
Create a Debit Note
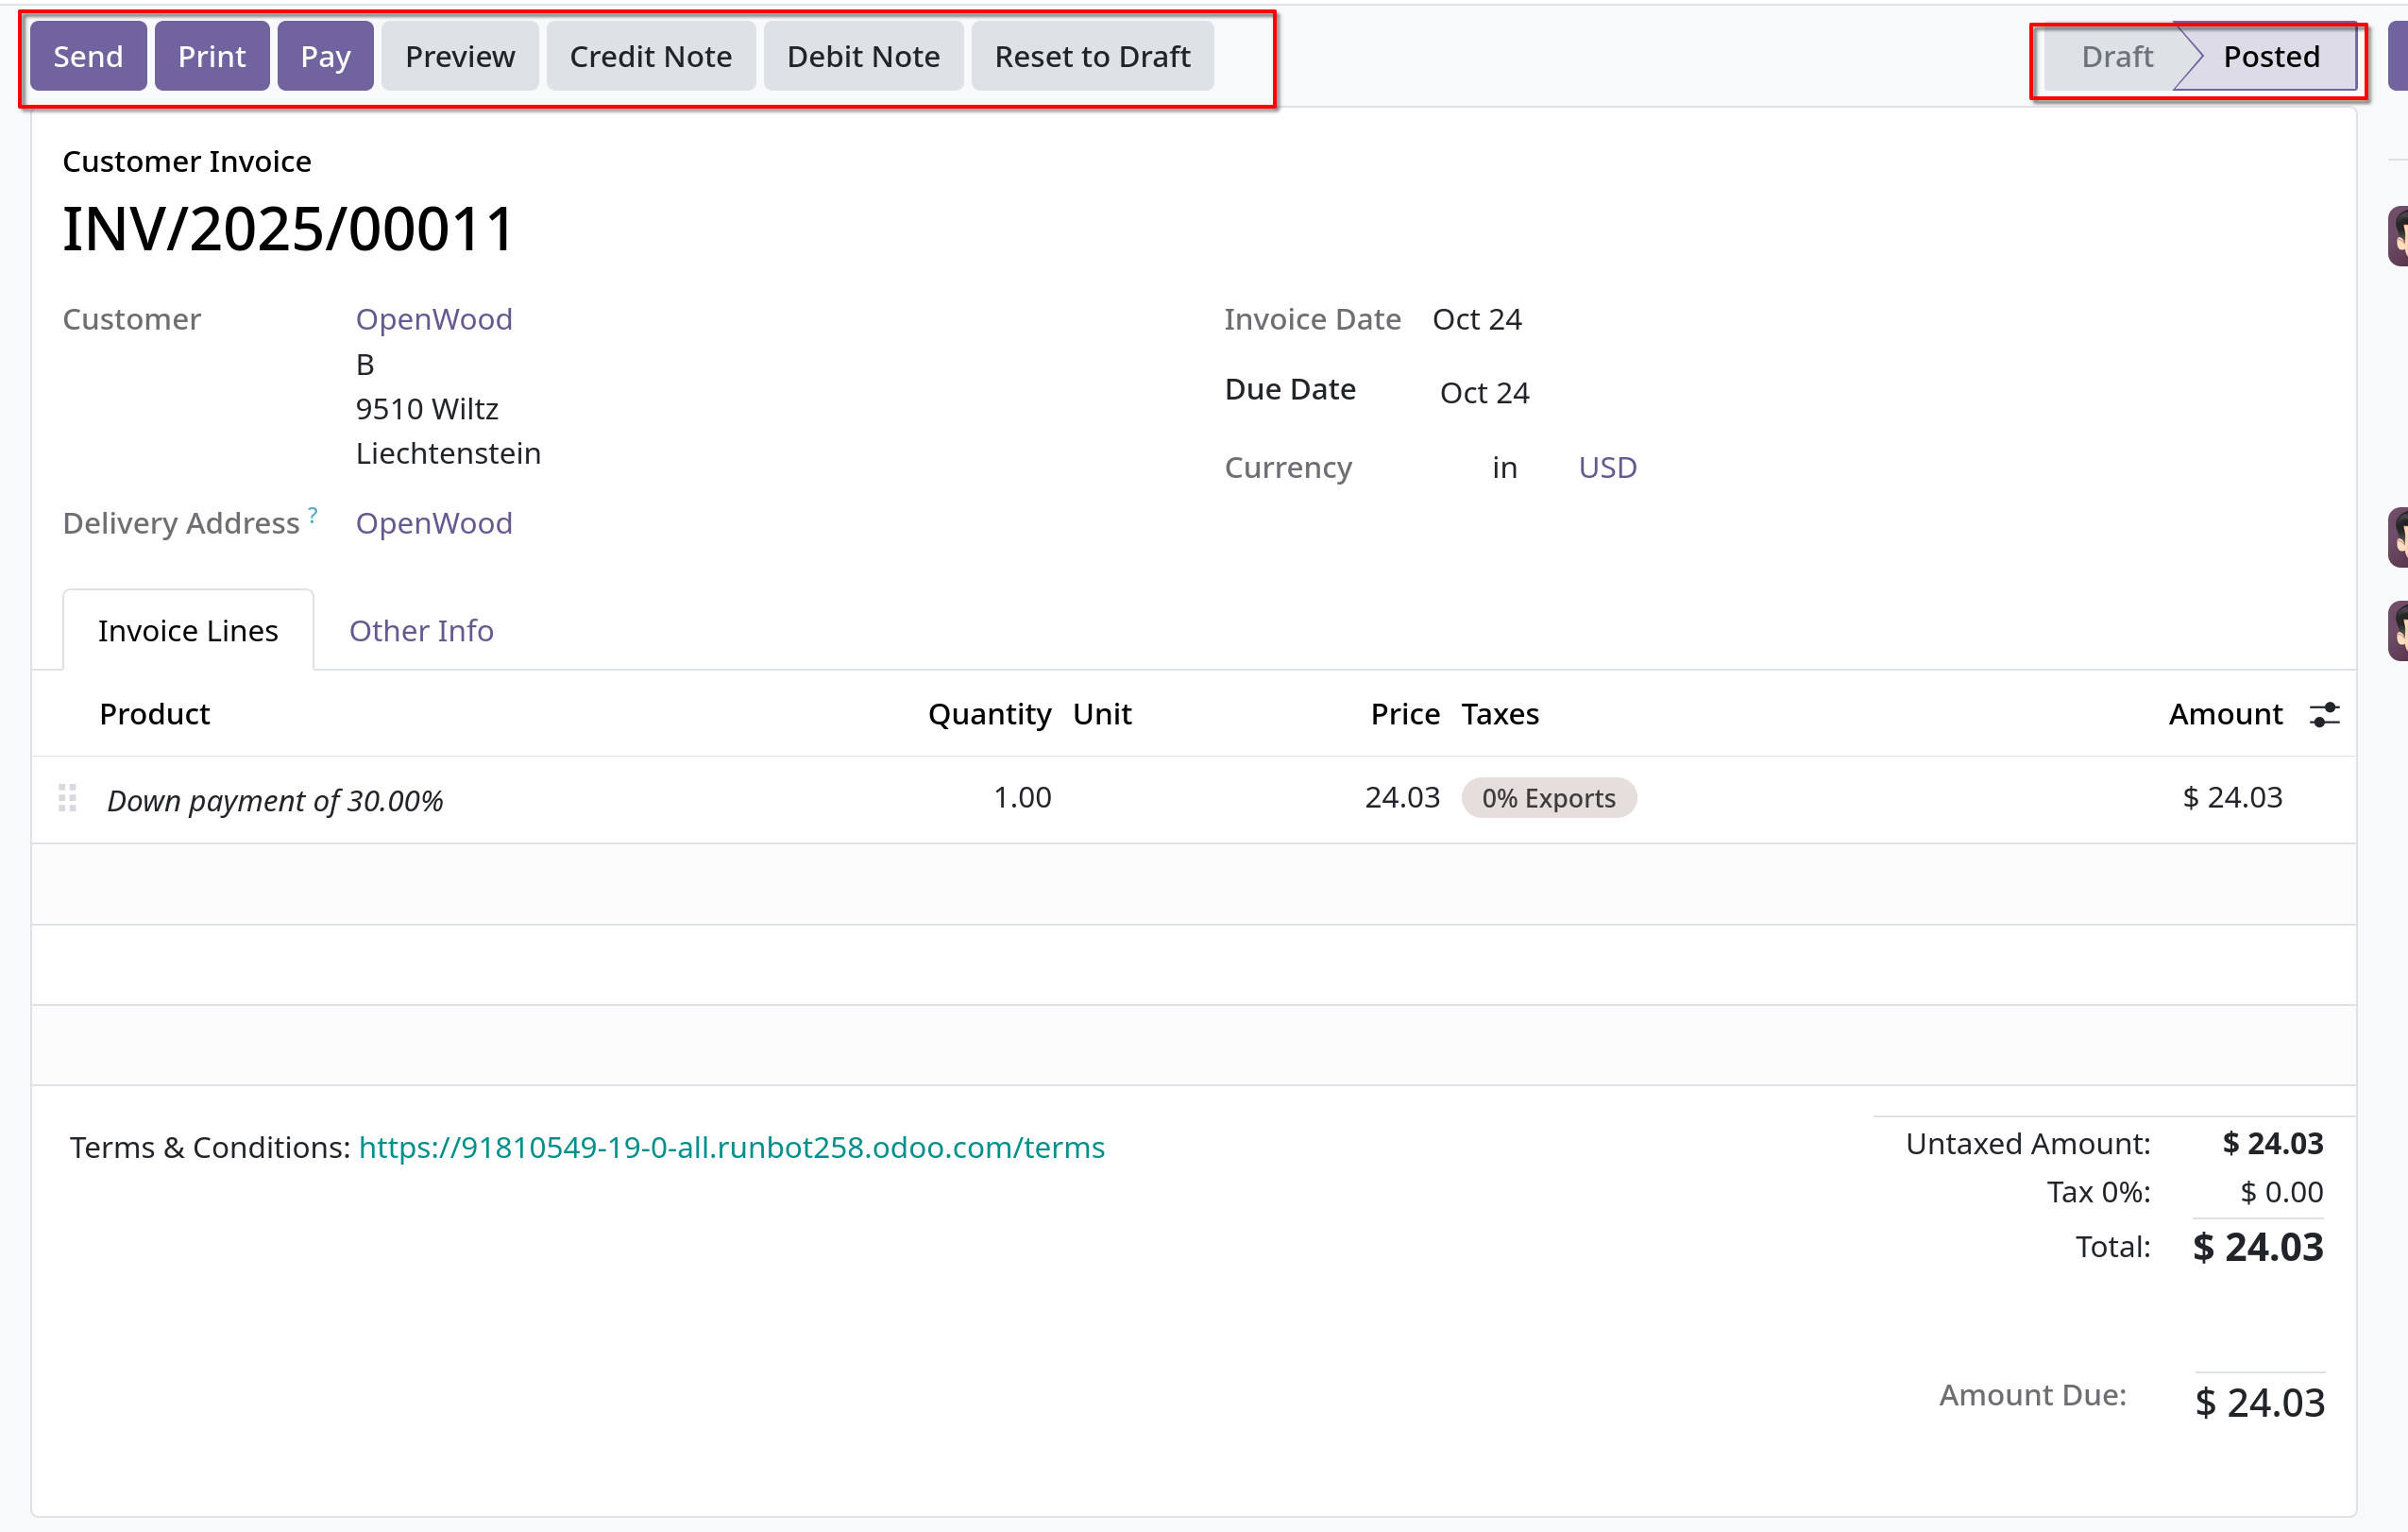[x=863, y=56]
